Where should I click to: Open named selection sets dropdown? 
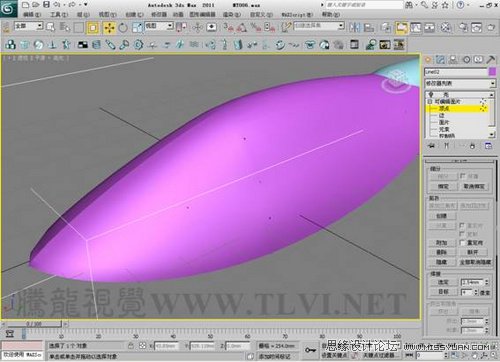[x=319, y=25]
